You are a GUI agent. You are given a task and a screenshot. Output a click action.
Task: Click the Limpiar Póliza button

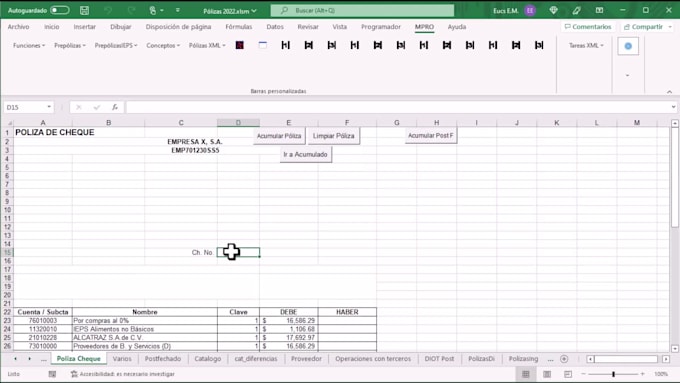(x=333, y=136)
